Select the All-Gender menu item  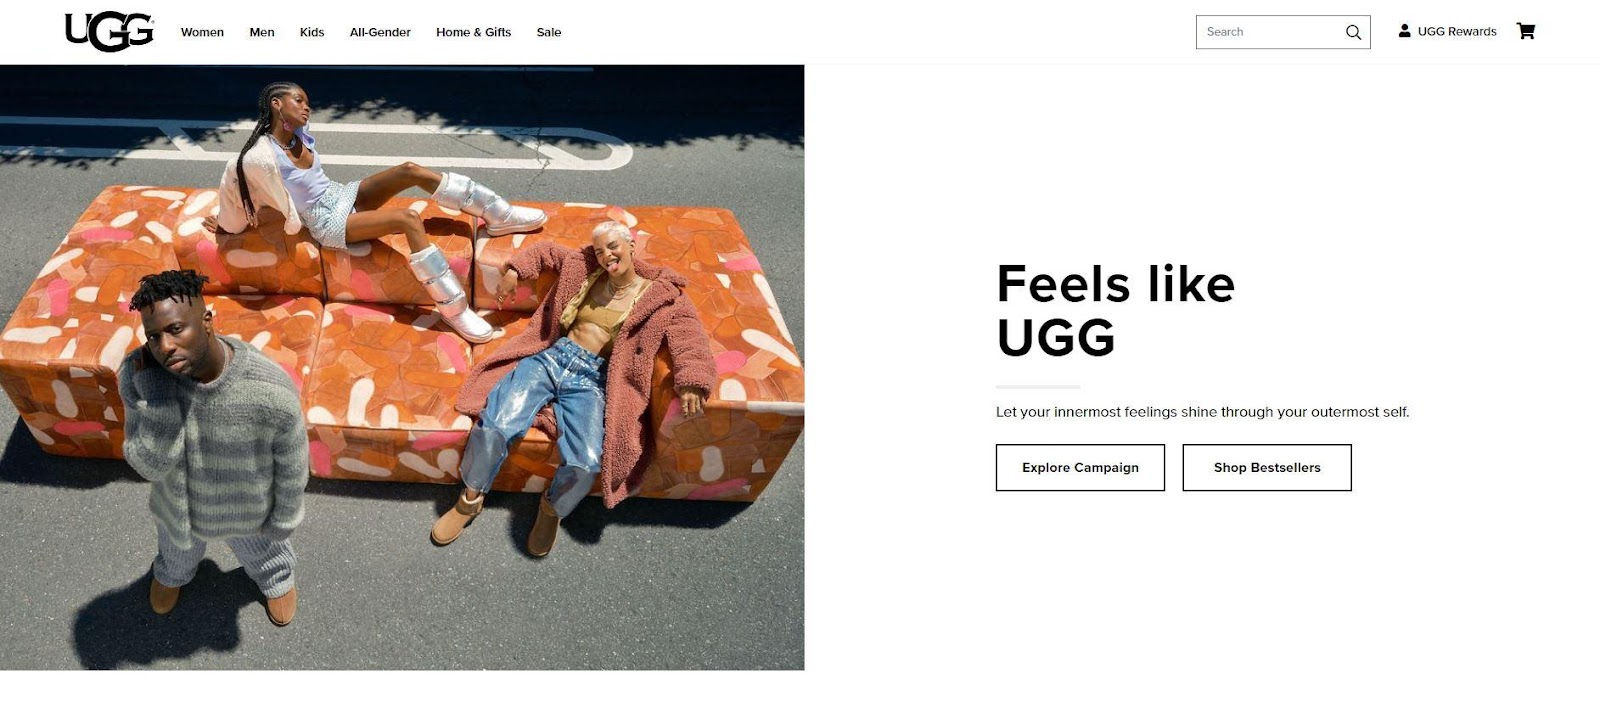[x=380, y=32]
